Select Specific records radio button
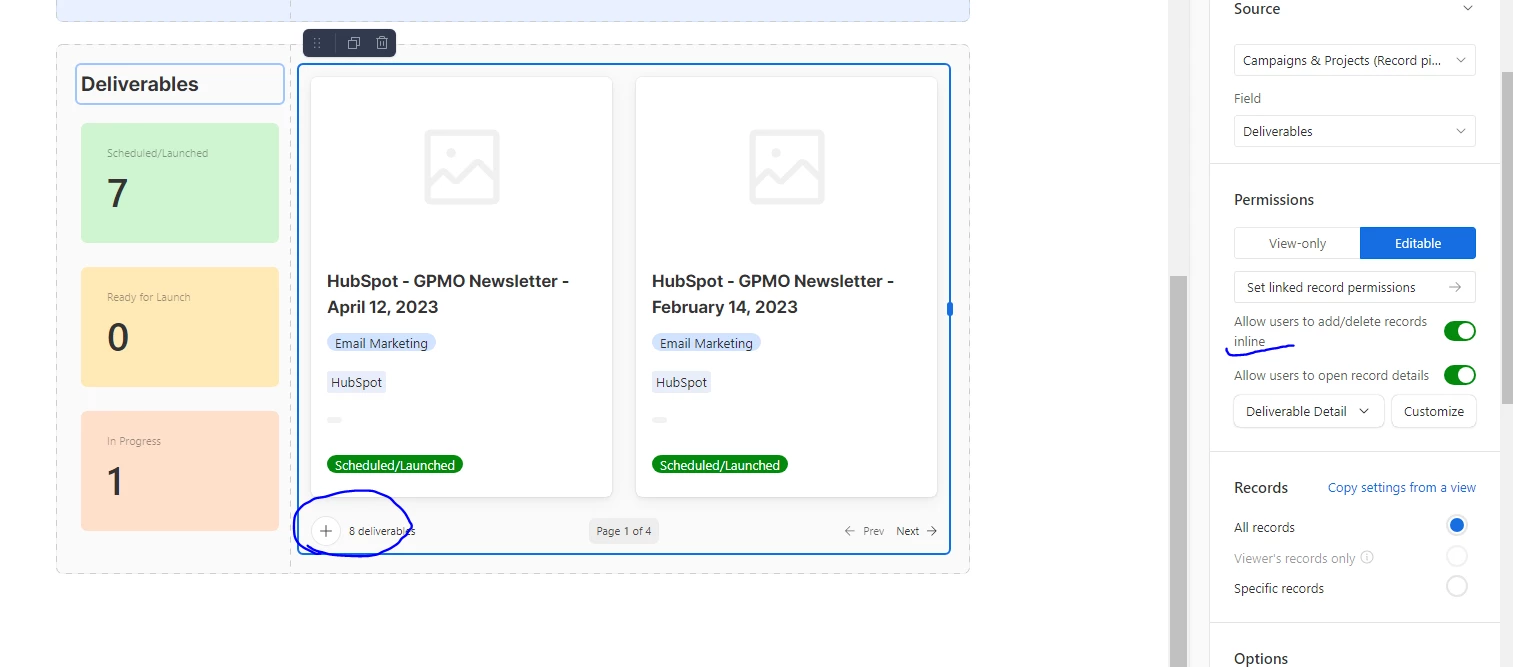 [x=1457, y=587]
